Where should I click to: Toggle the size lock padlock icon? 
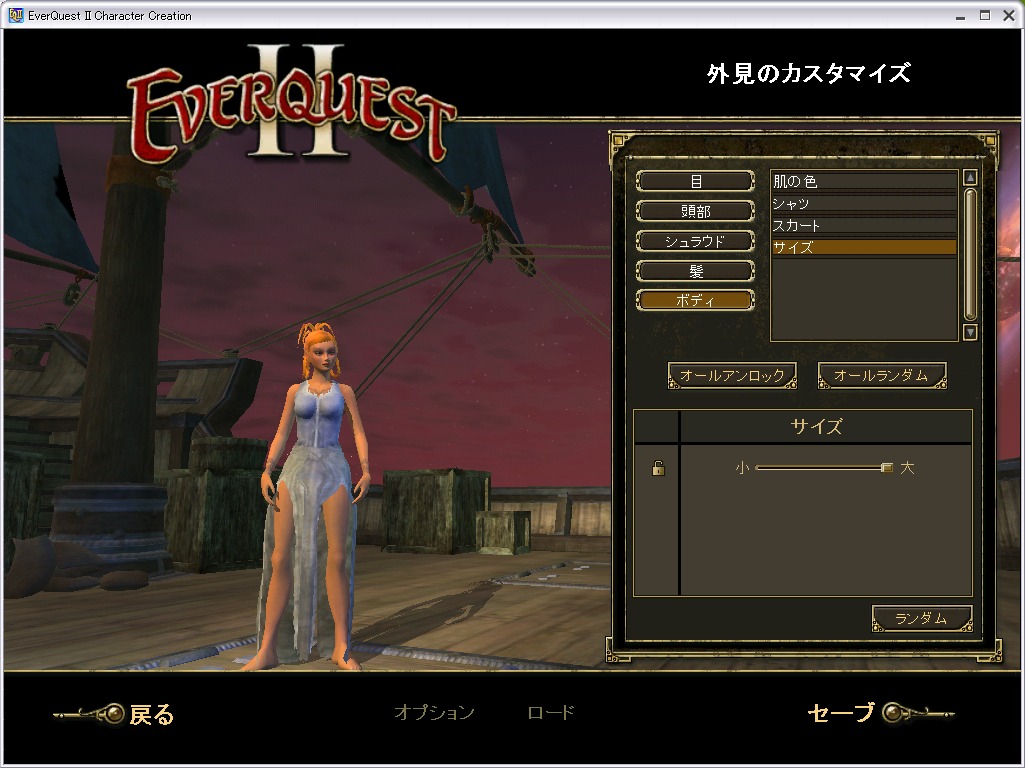pos(658,468)
